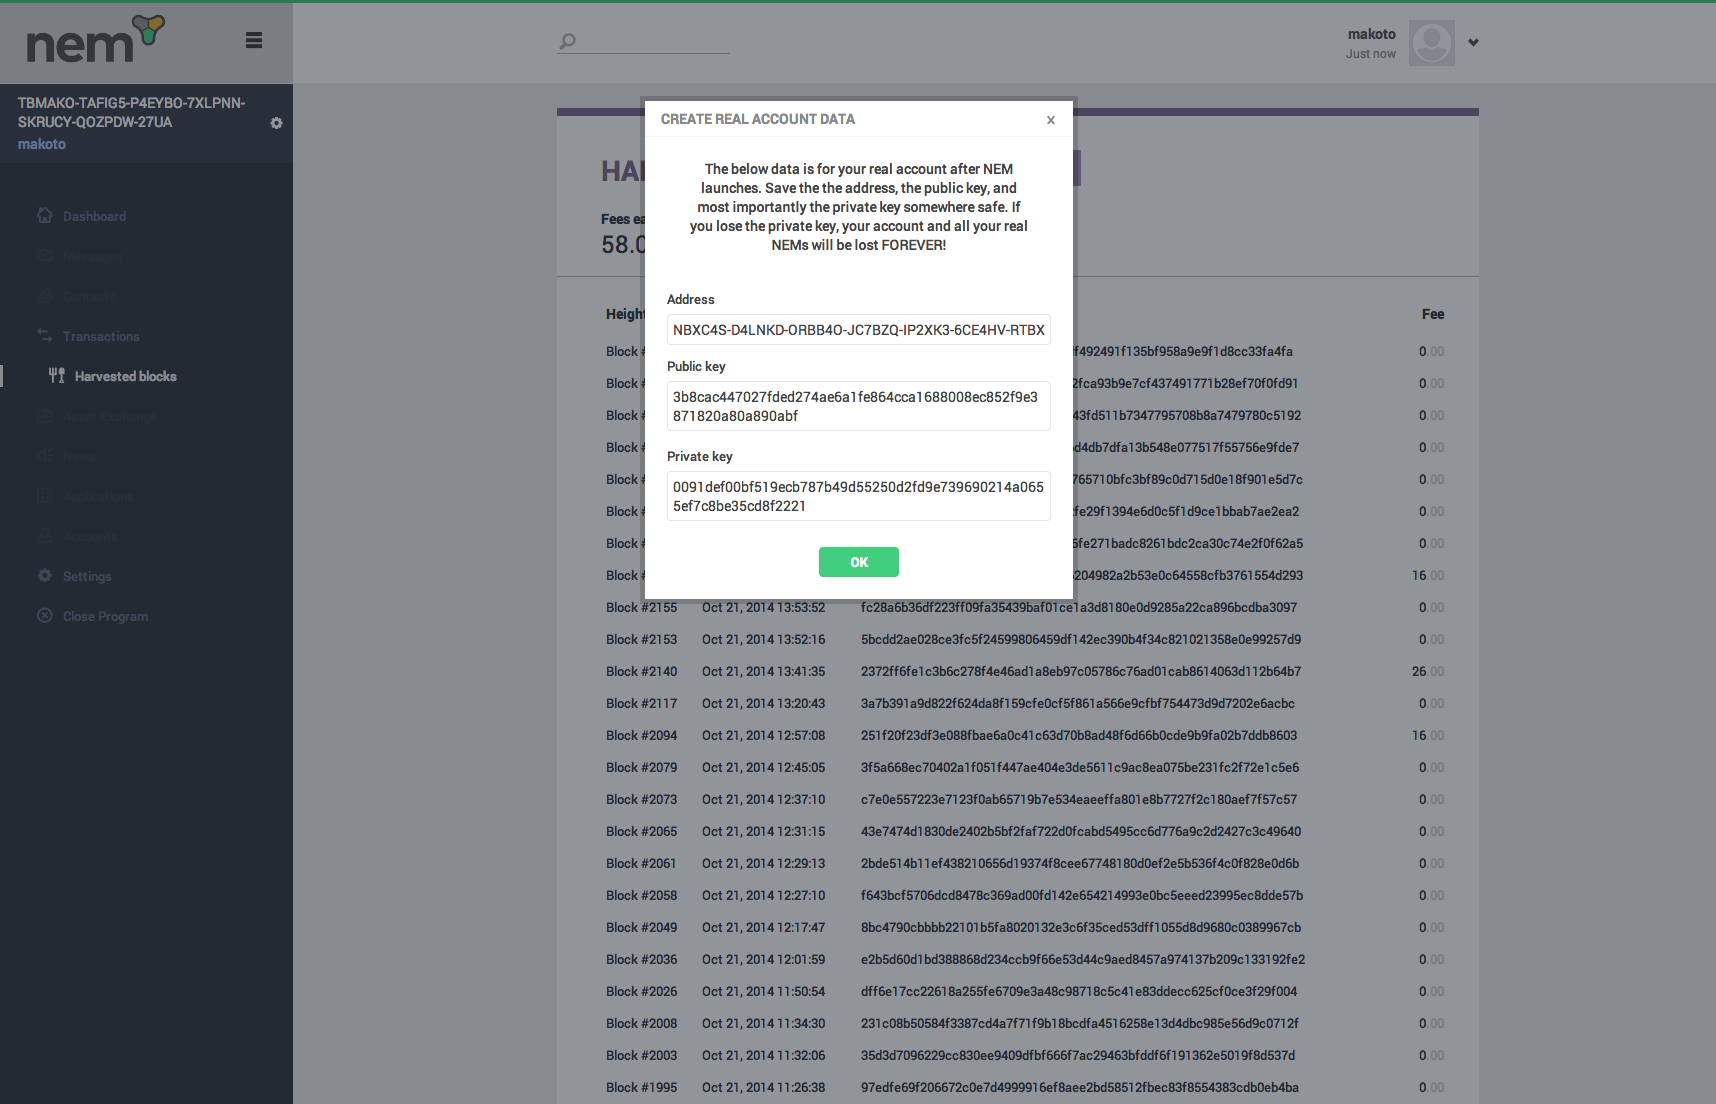1716x1104 pixels.
Task: Open Transactions in the sidebar
Action: (x=101, y=336)
